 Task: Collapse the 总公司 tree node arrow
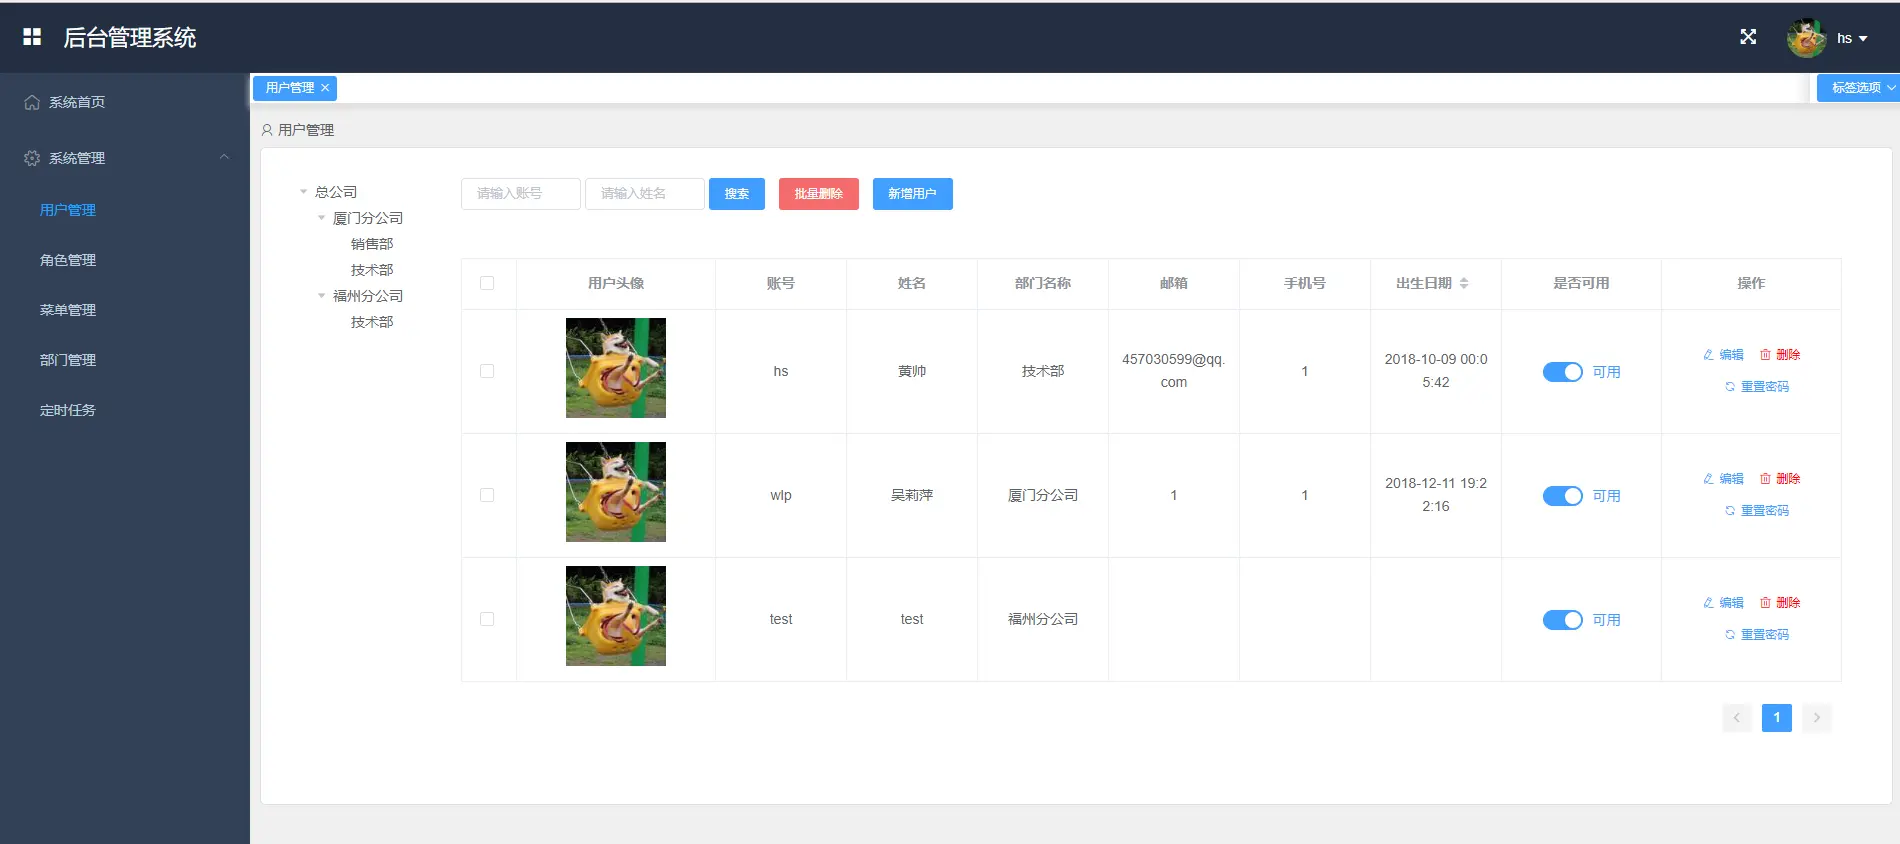[303, 192]
